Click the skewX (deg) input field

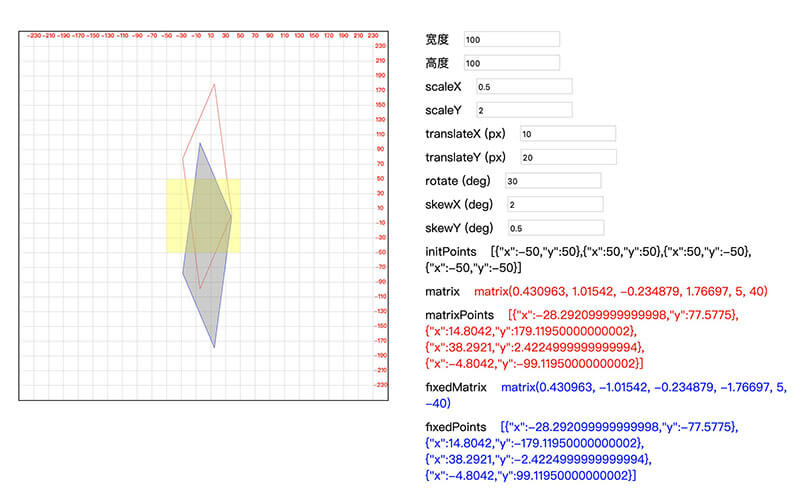(x=555, y=204)
